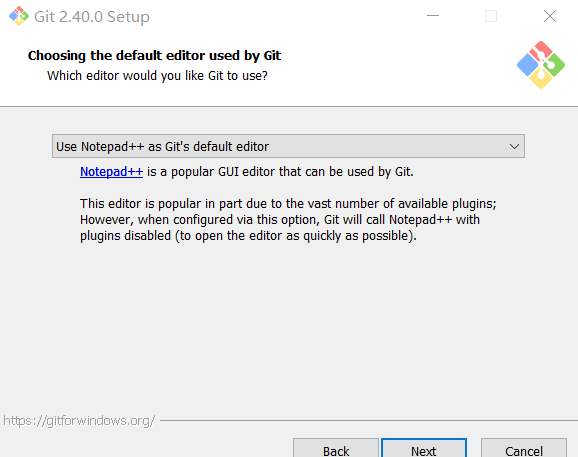Image resolution: width=578 pixels, height=457 pixels.
Task: Click the separator line beside the gitforwindows URL
Action: [x=369, y=420]
